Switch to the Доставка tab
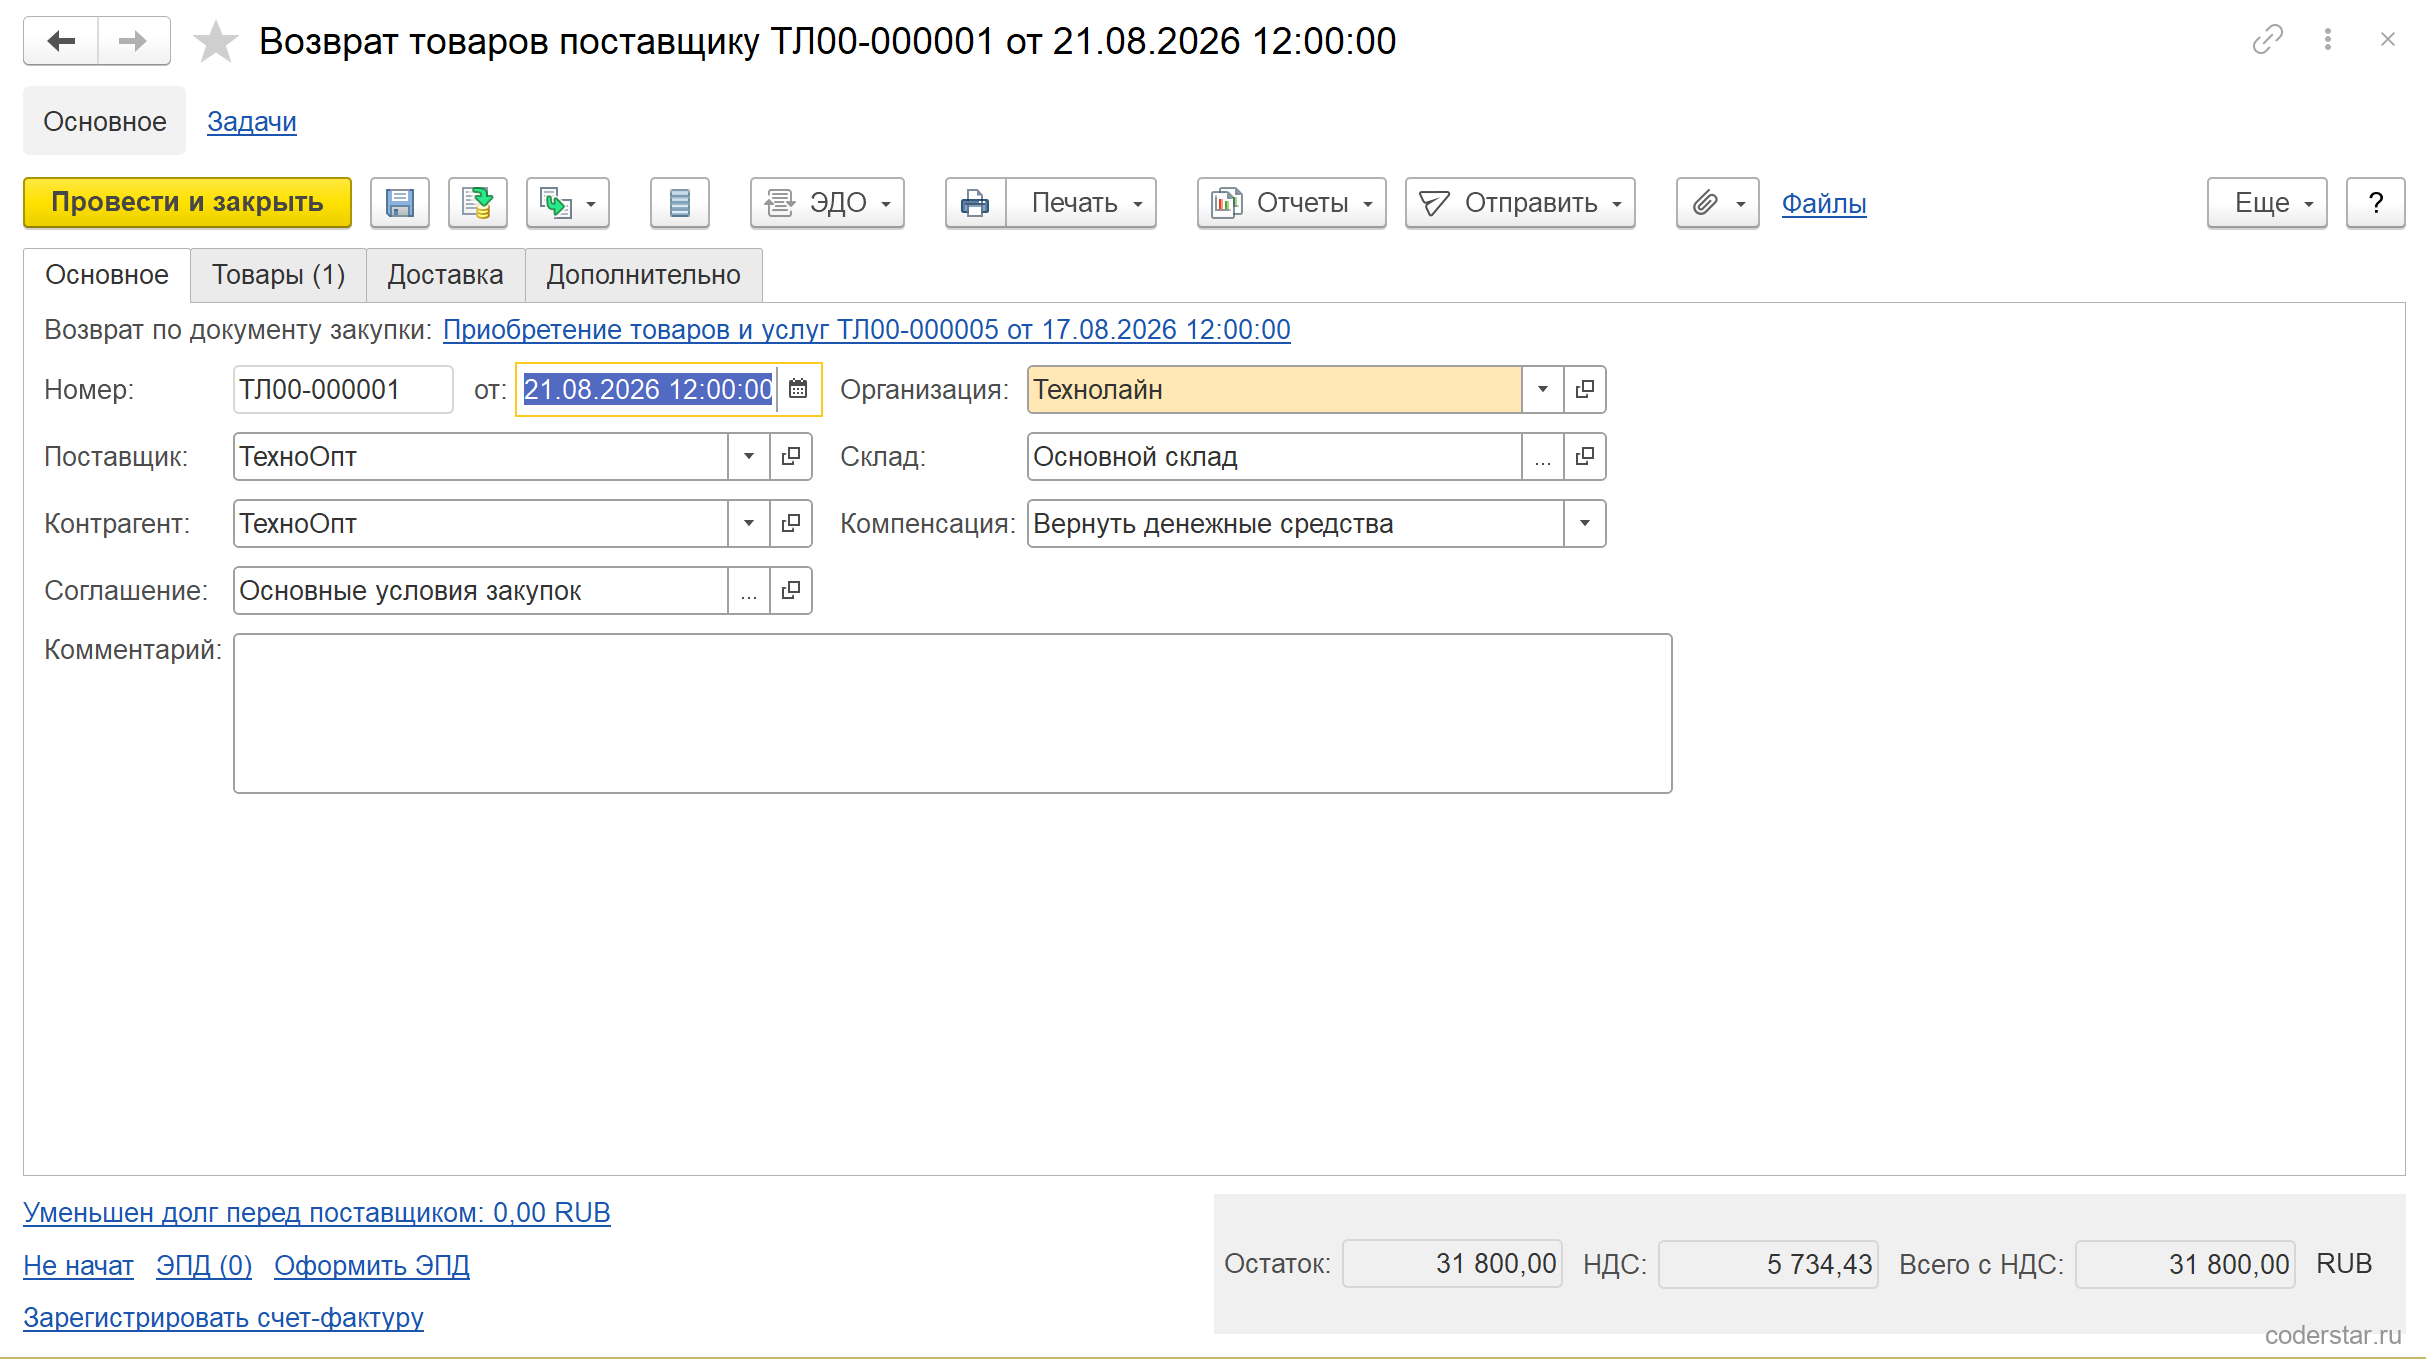Image resolution: width=2426 pixels, height=1359 pixels. tap(446, 275)
